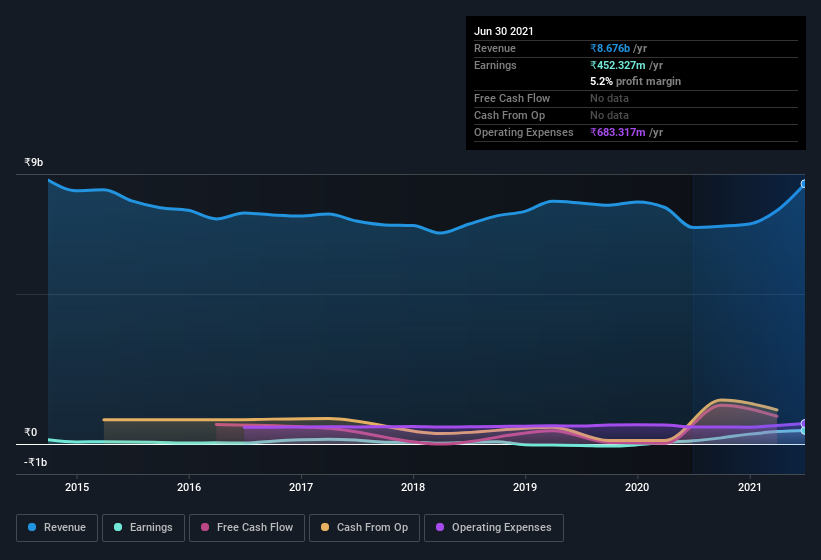The height and width of the screenshot is (560, 821).
Task: Click the Revenue tooltip row label
Action: click(x=495, y=48)
